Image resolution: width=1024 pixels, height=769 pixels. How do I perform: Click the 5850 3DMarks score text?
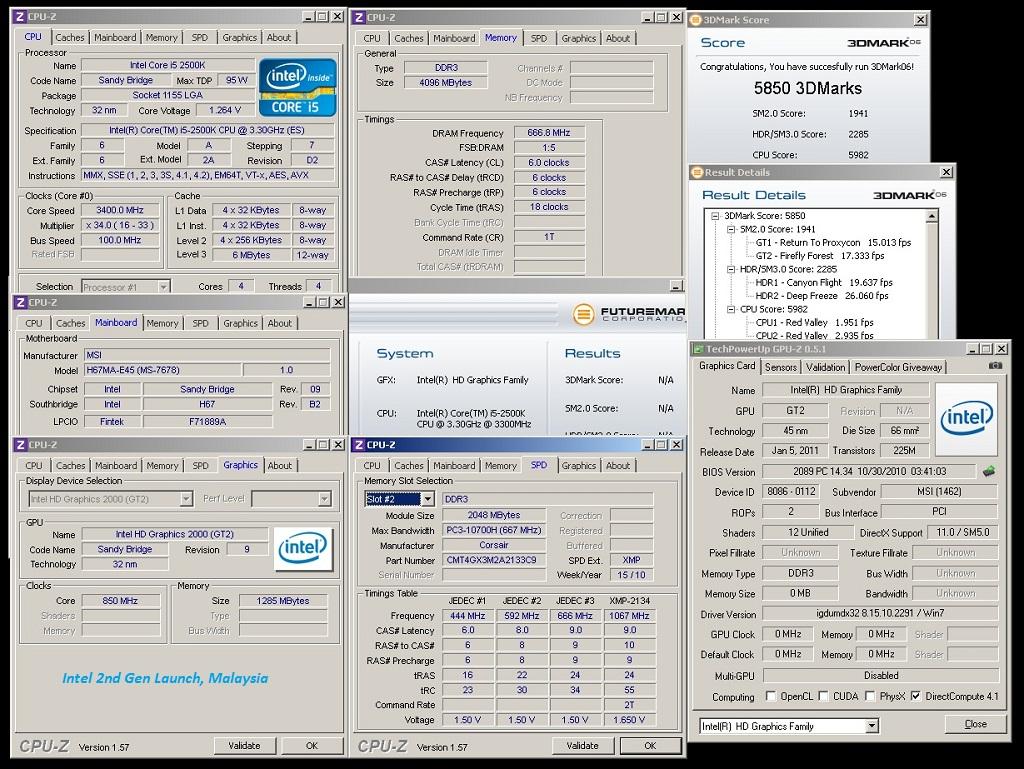[x=808, y=88]
